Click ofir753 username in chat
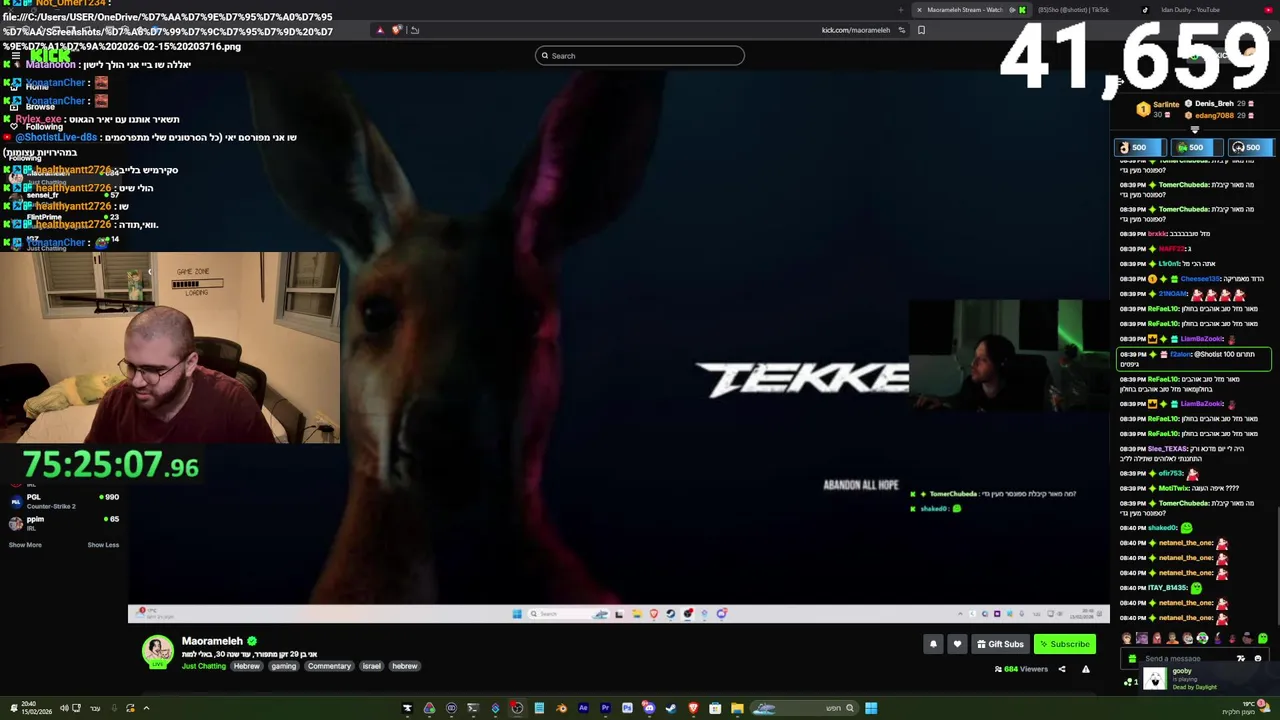 1170,473
